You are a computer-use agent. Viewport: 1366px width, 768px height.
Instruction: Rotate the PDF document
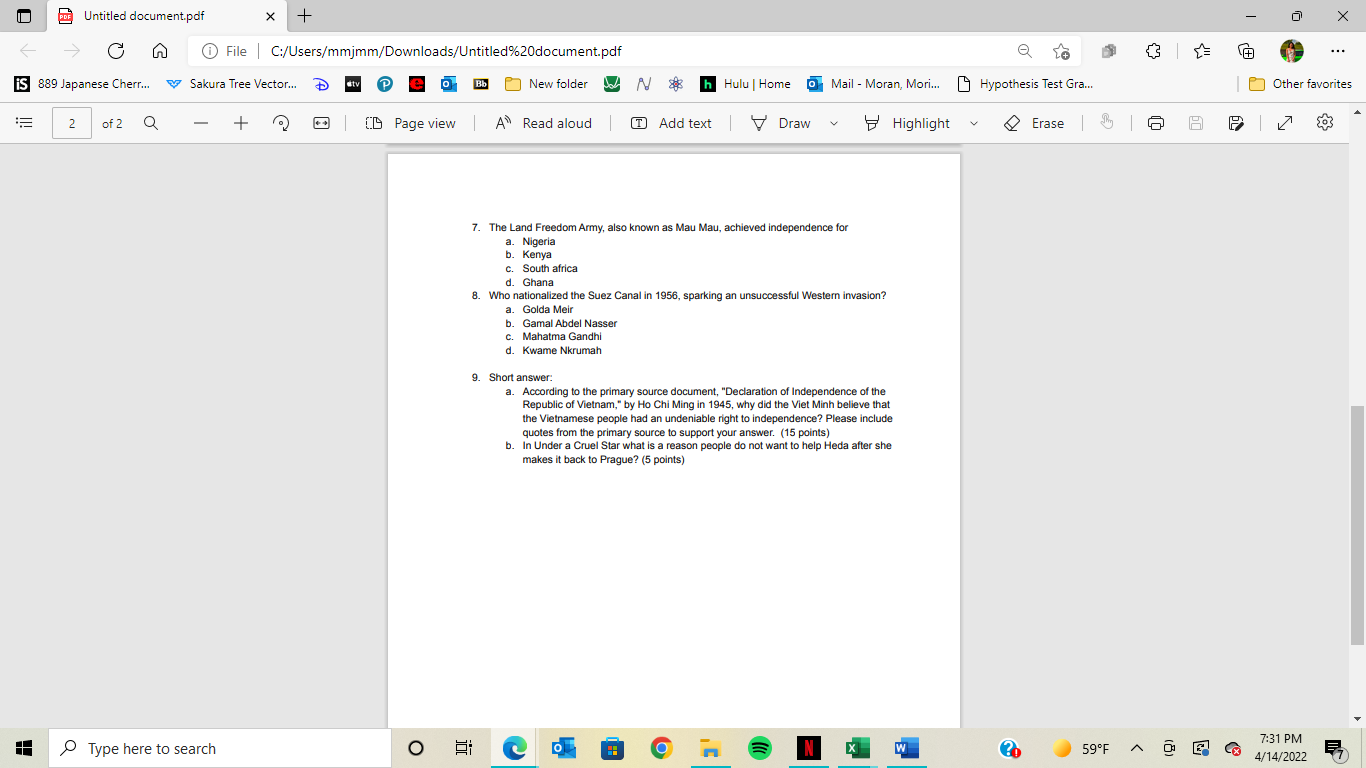click(x=281, y=122)
